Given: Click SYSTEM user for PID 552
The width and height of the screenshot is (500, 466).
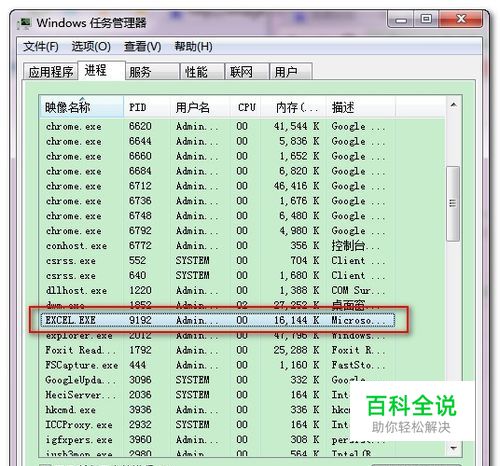Looking at the screenshot, I should tap(193, 261).
